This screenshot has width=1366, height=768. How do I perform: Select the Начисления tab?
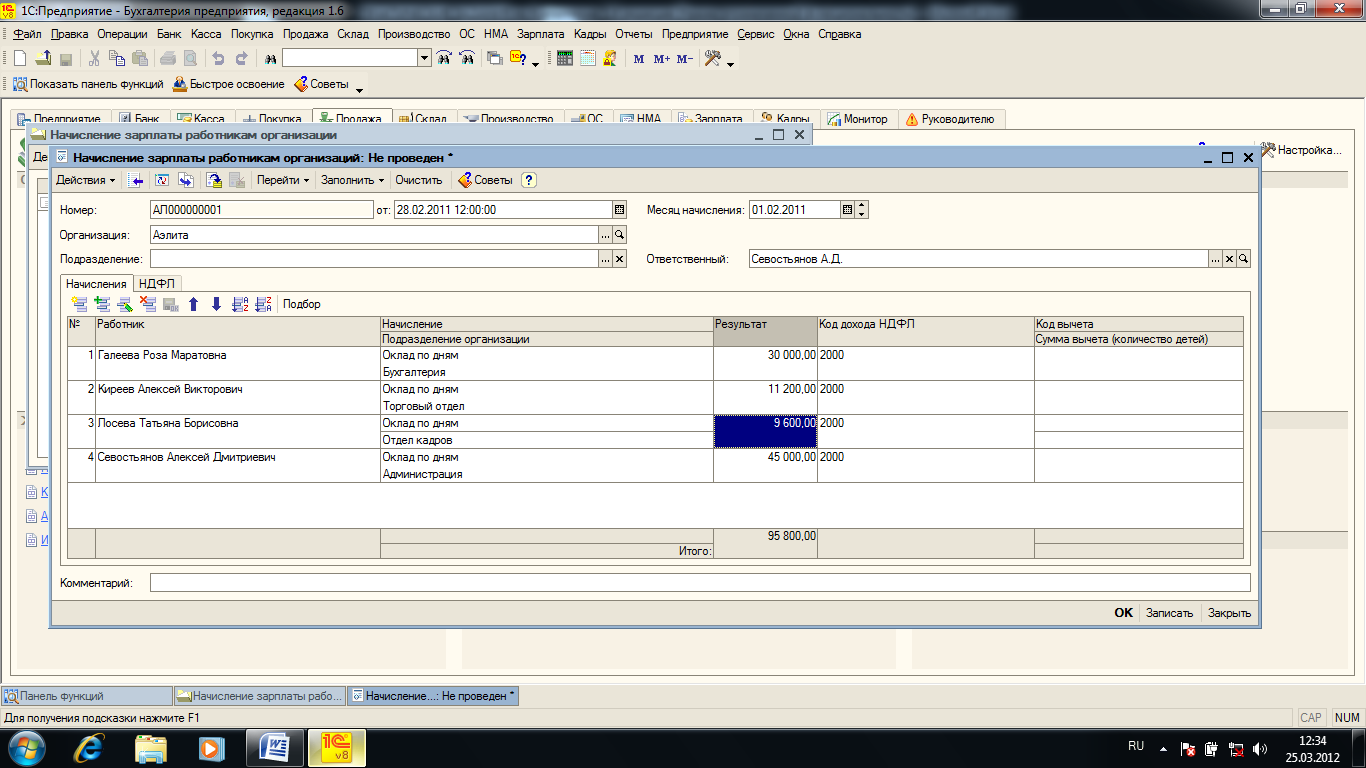[x=97, y=284]
